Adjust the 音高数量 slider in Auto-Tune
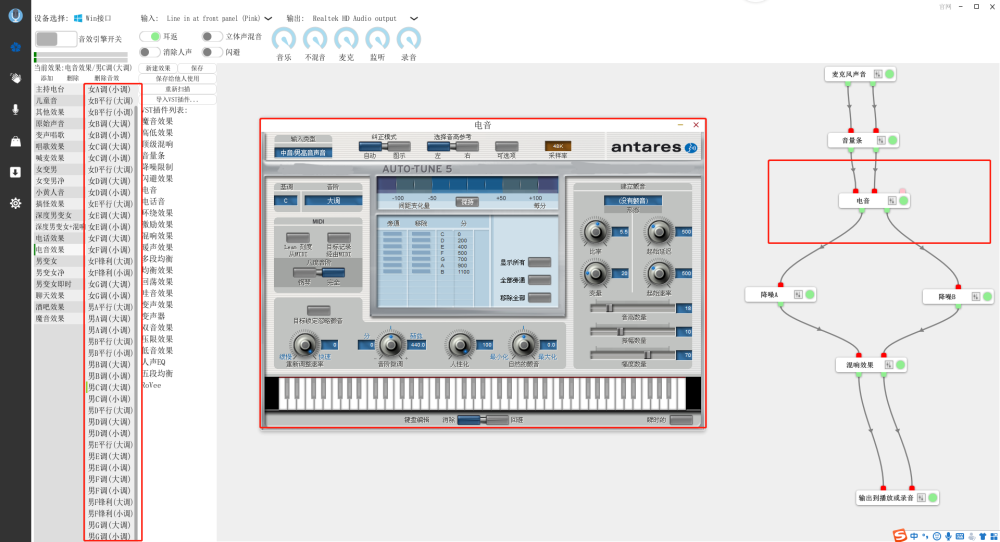The image size is (1000, 542). point(633,308)
